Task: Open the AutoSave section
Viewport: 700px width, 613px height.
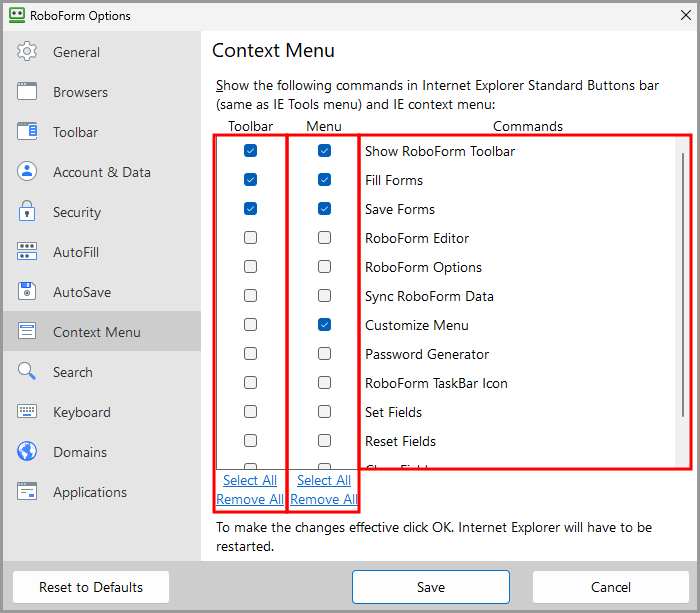Action: click(102, 292)
